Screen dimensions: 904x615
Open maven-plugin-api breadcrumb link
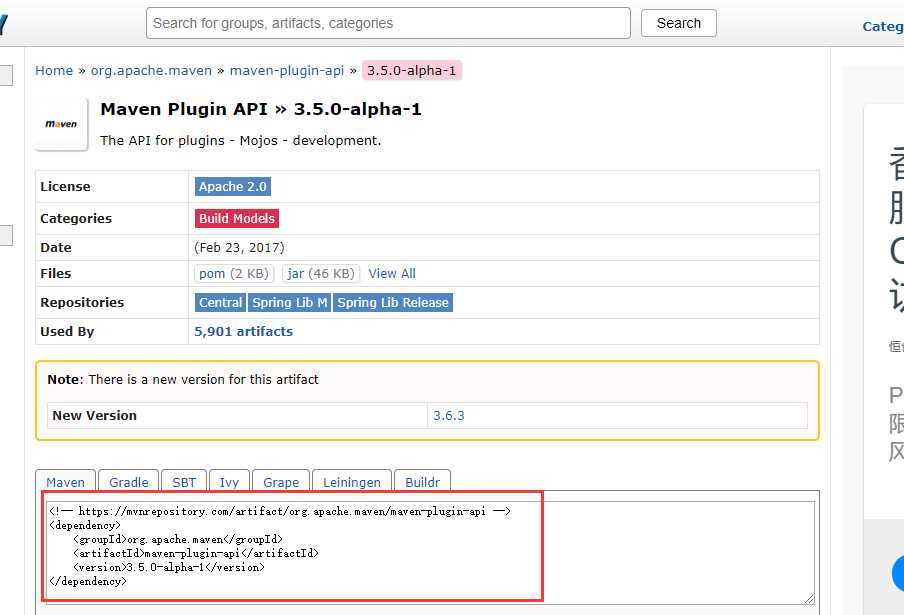pyautogui.click(x=287, y=70)
